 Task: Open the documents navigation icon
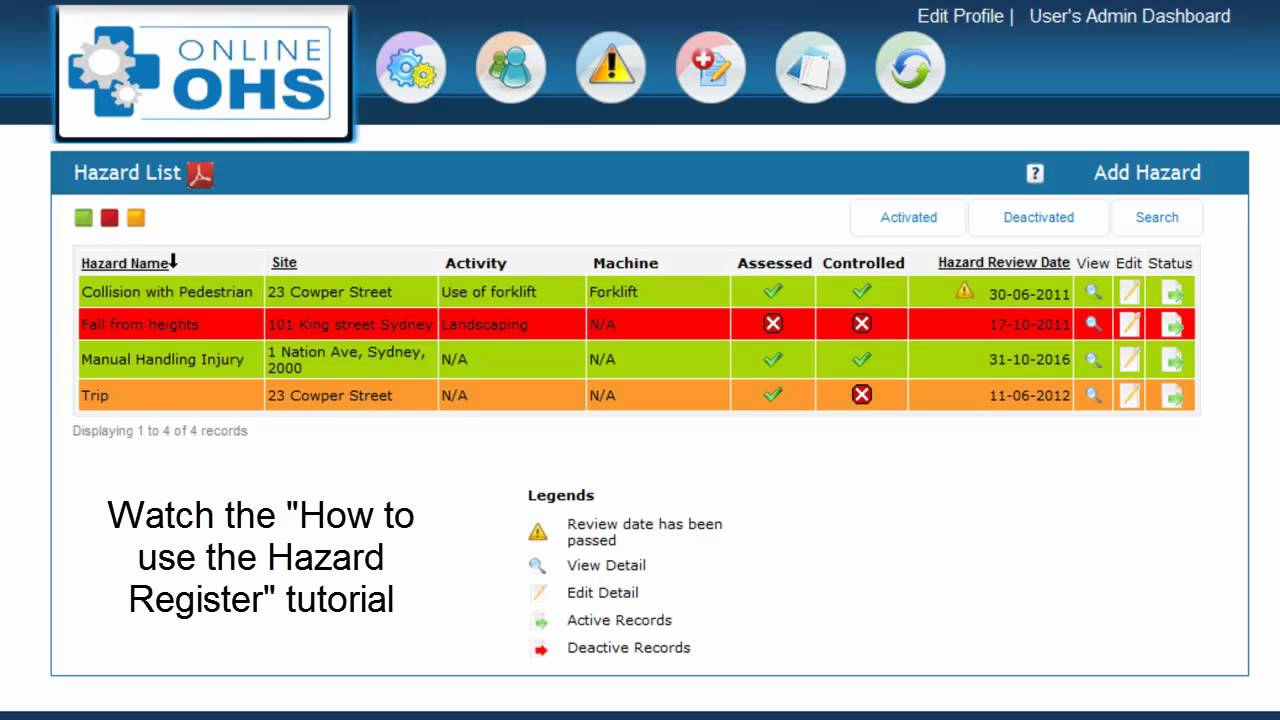click(810, 68)
